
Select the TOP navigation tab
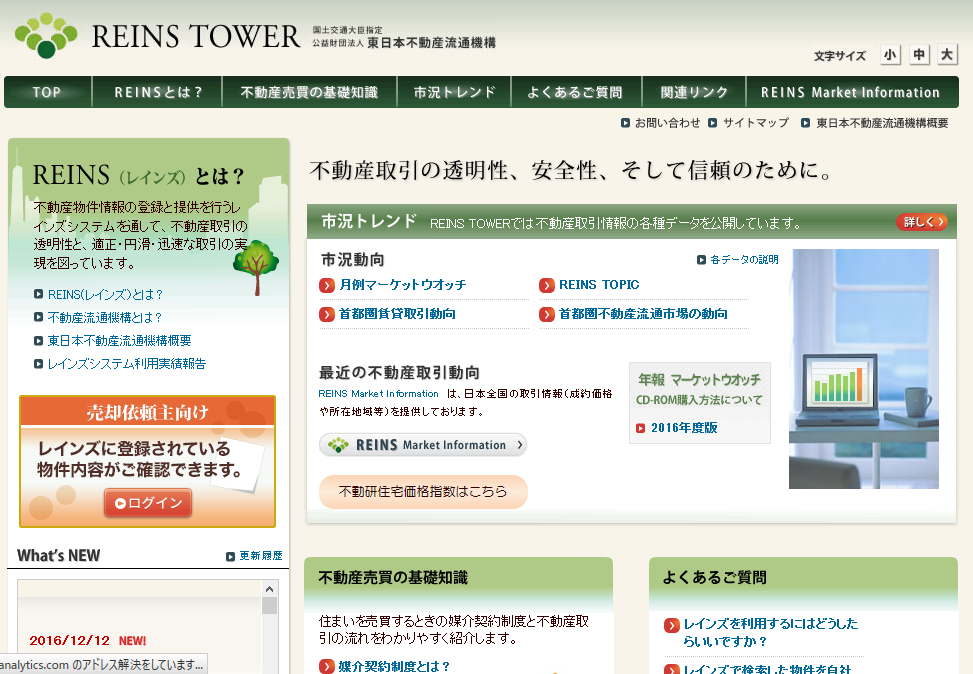pos(46,91)
